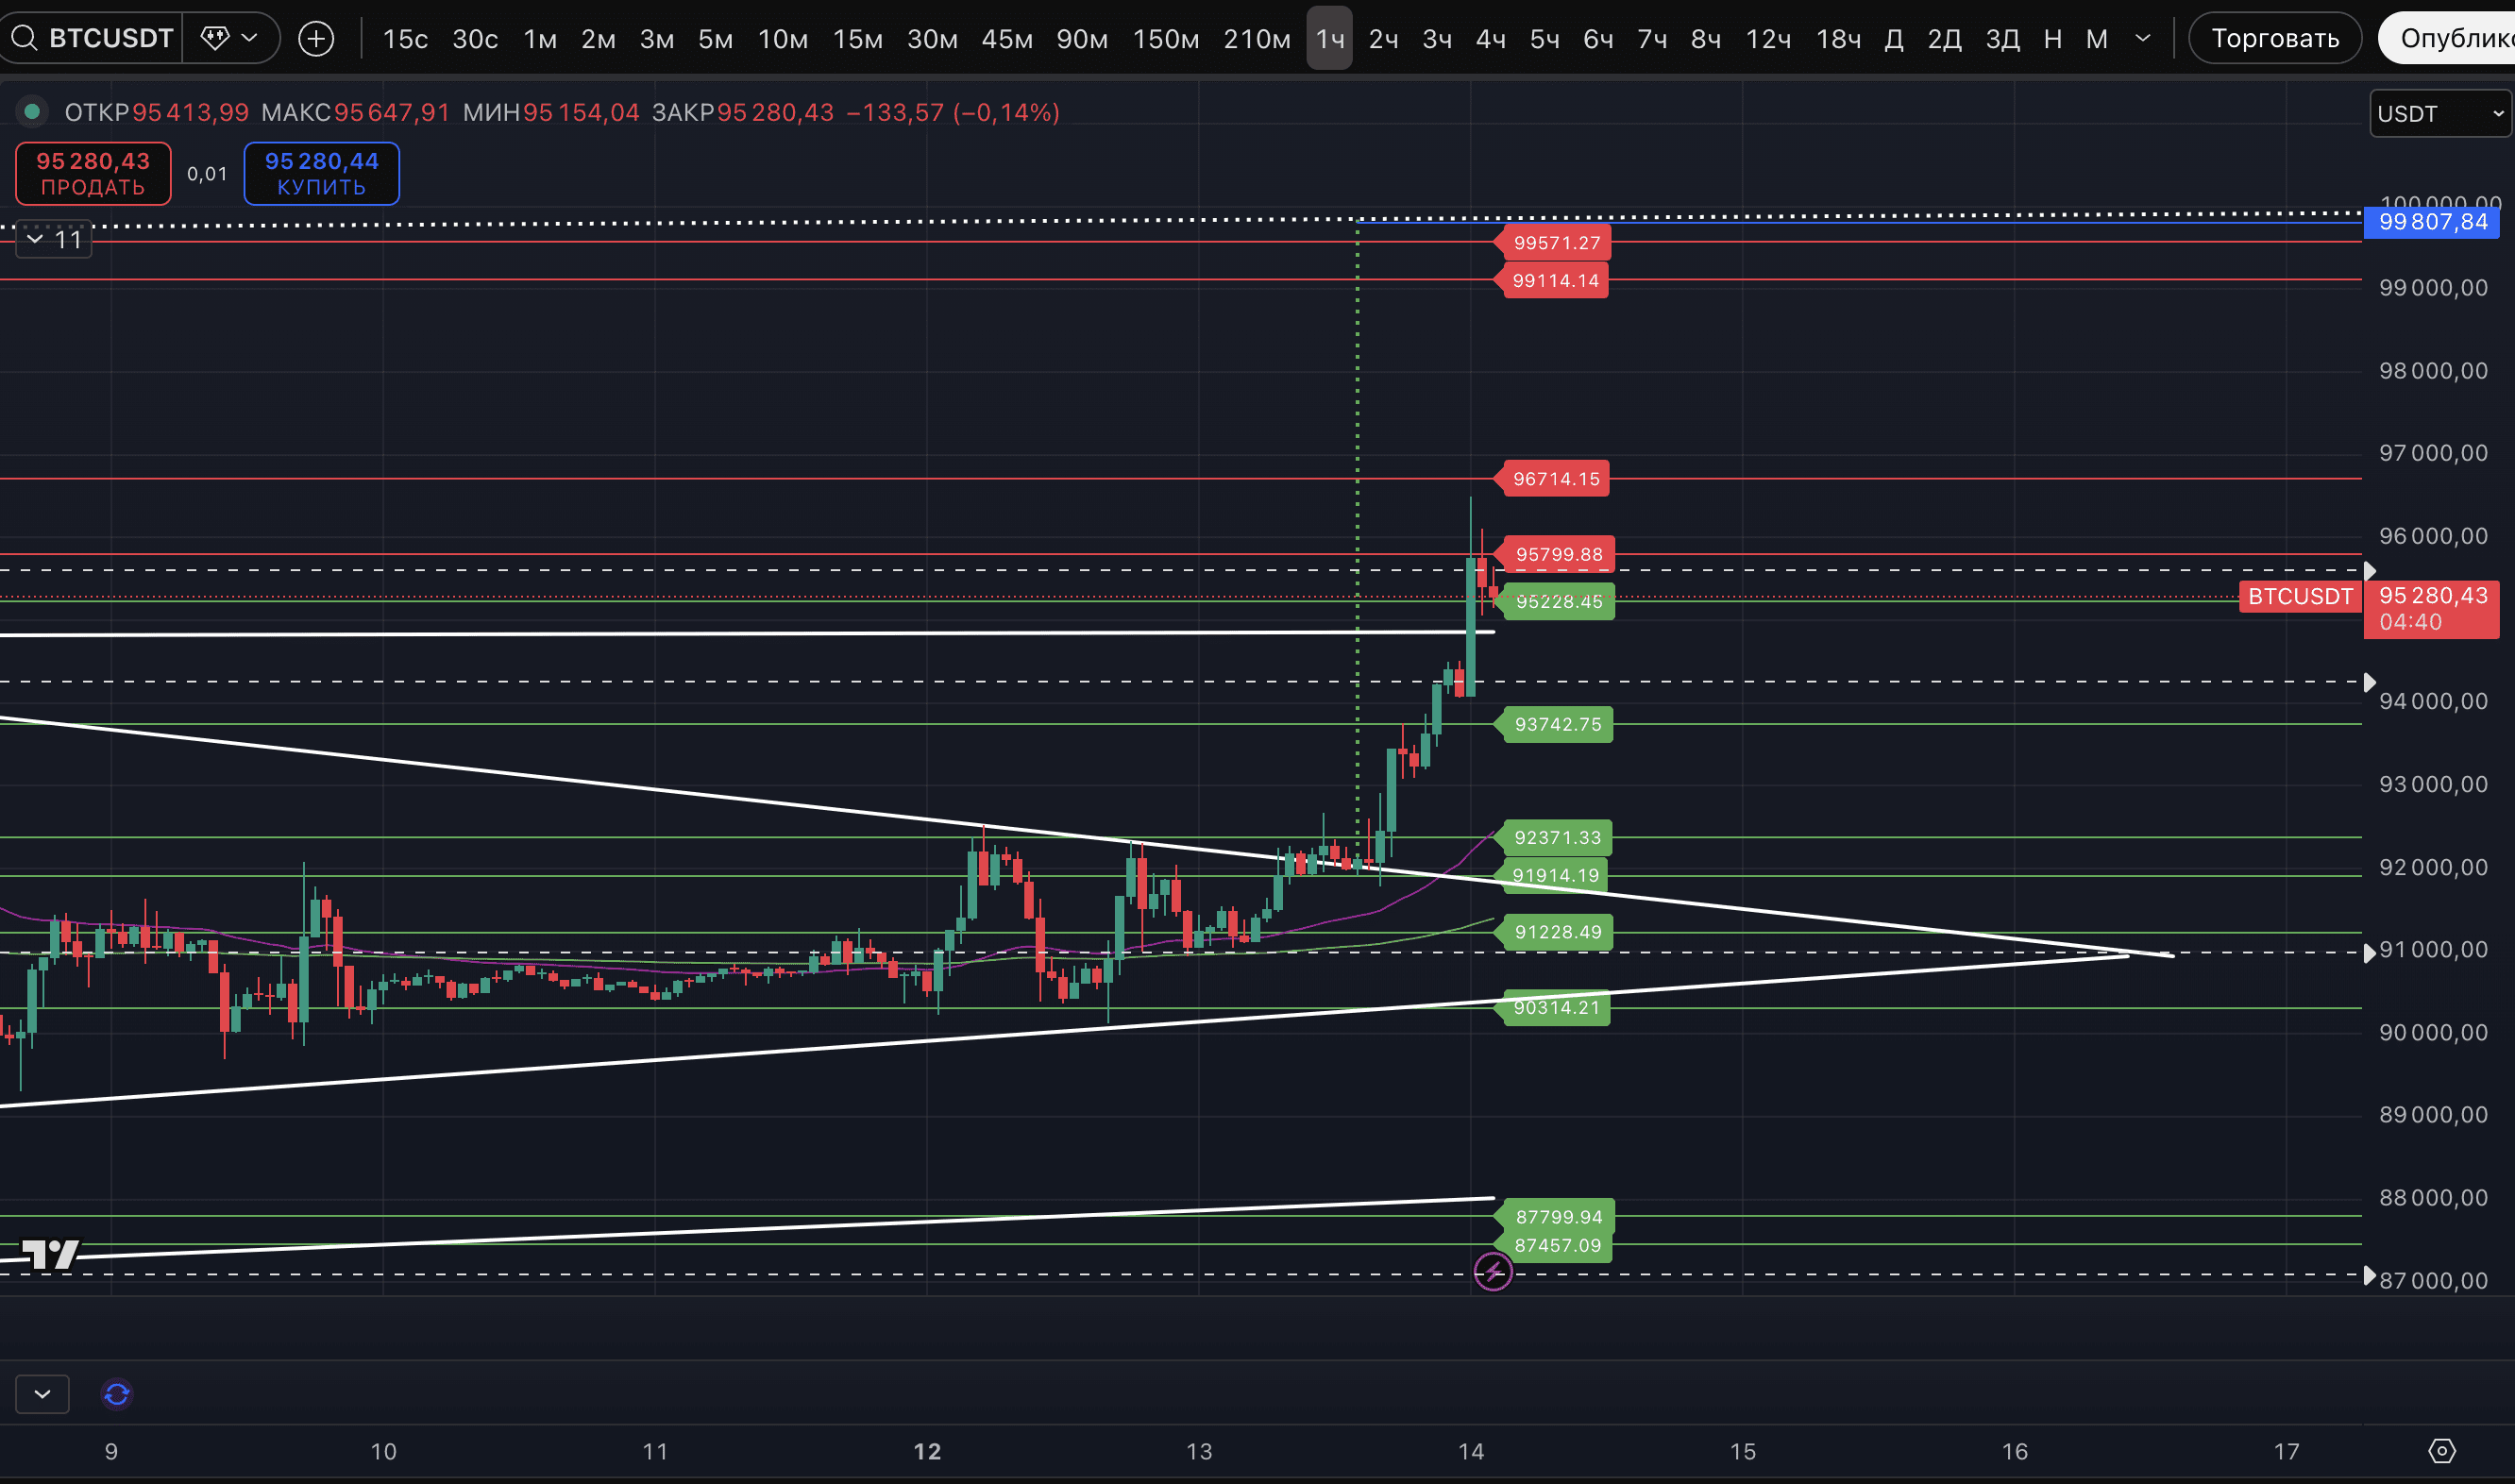Viewport: 2515px width, 1484px height.
Task: Expand the more timeframes chevron
Action: click(2142, 39)
